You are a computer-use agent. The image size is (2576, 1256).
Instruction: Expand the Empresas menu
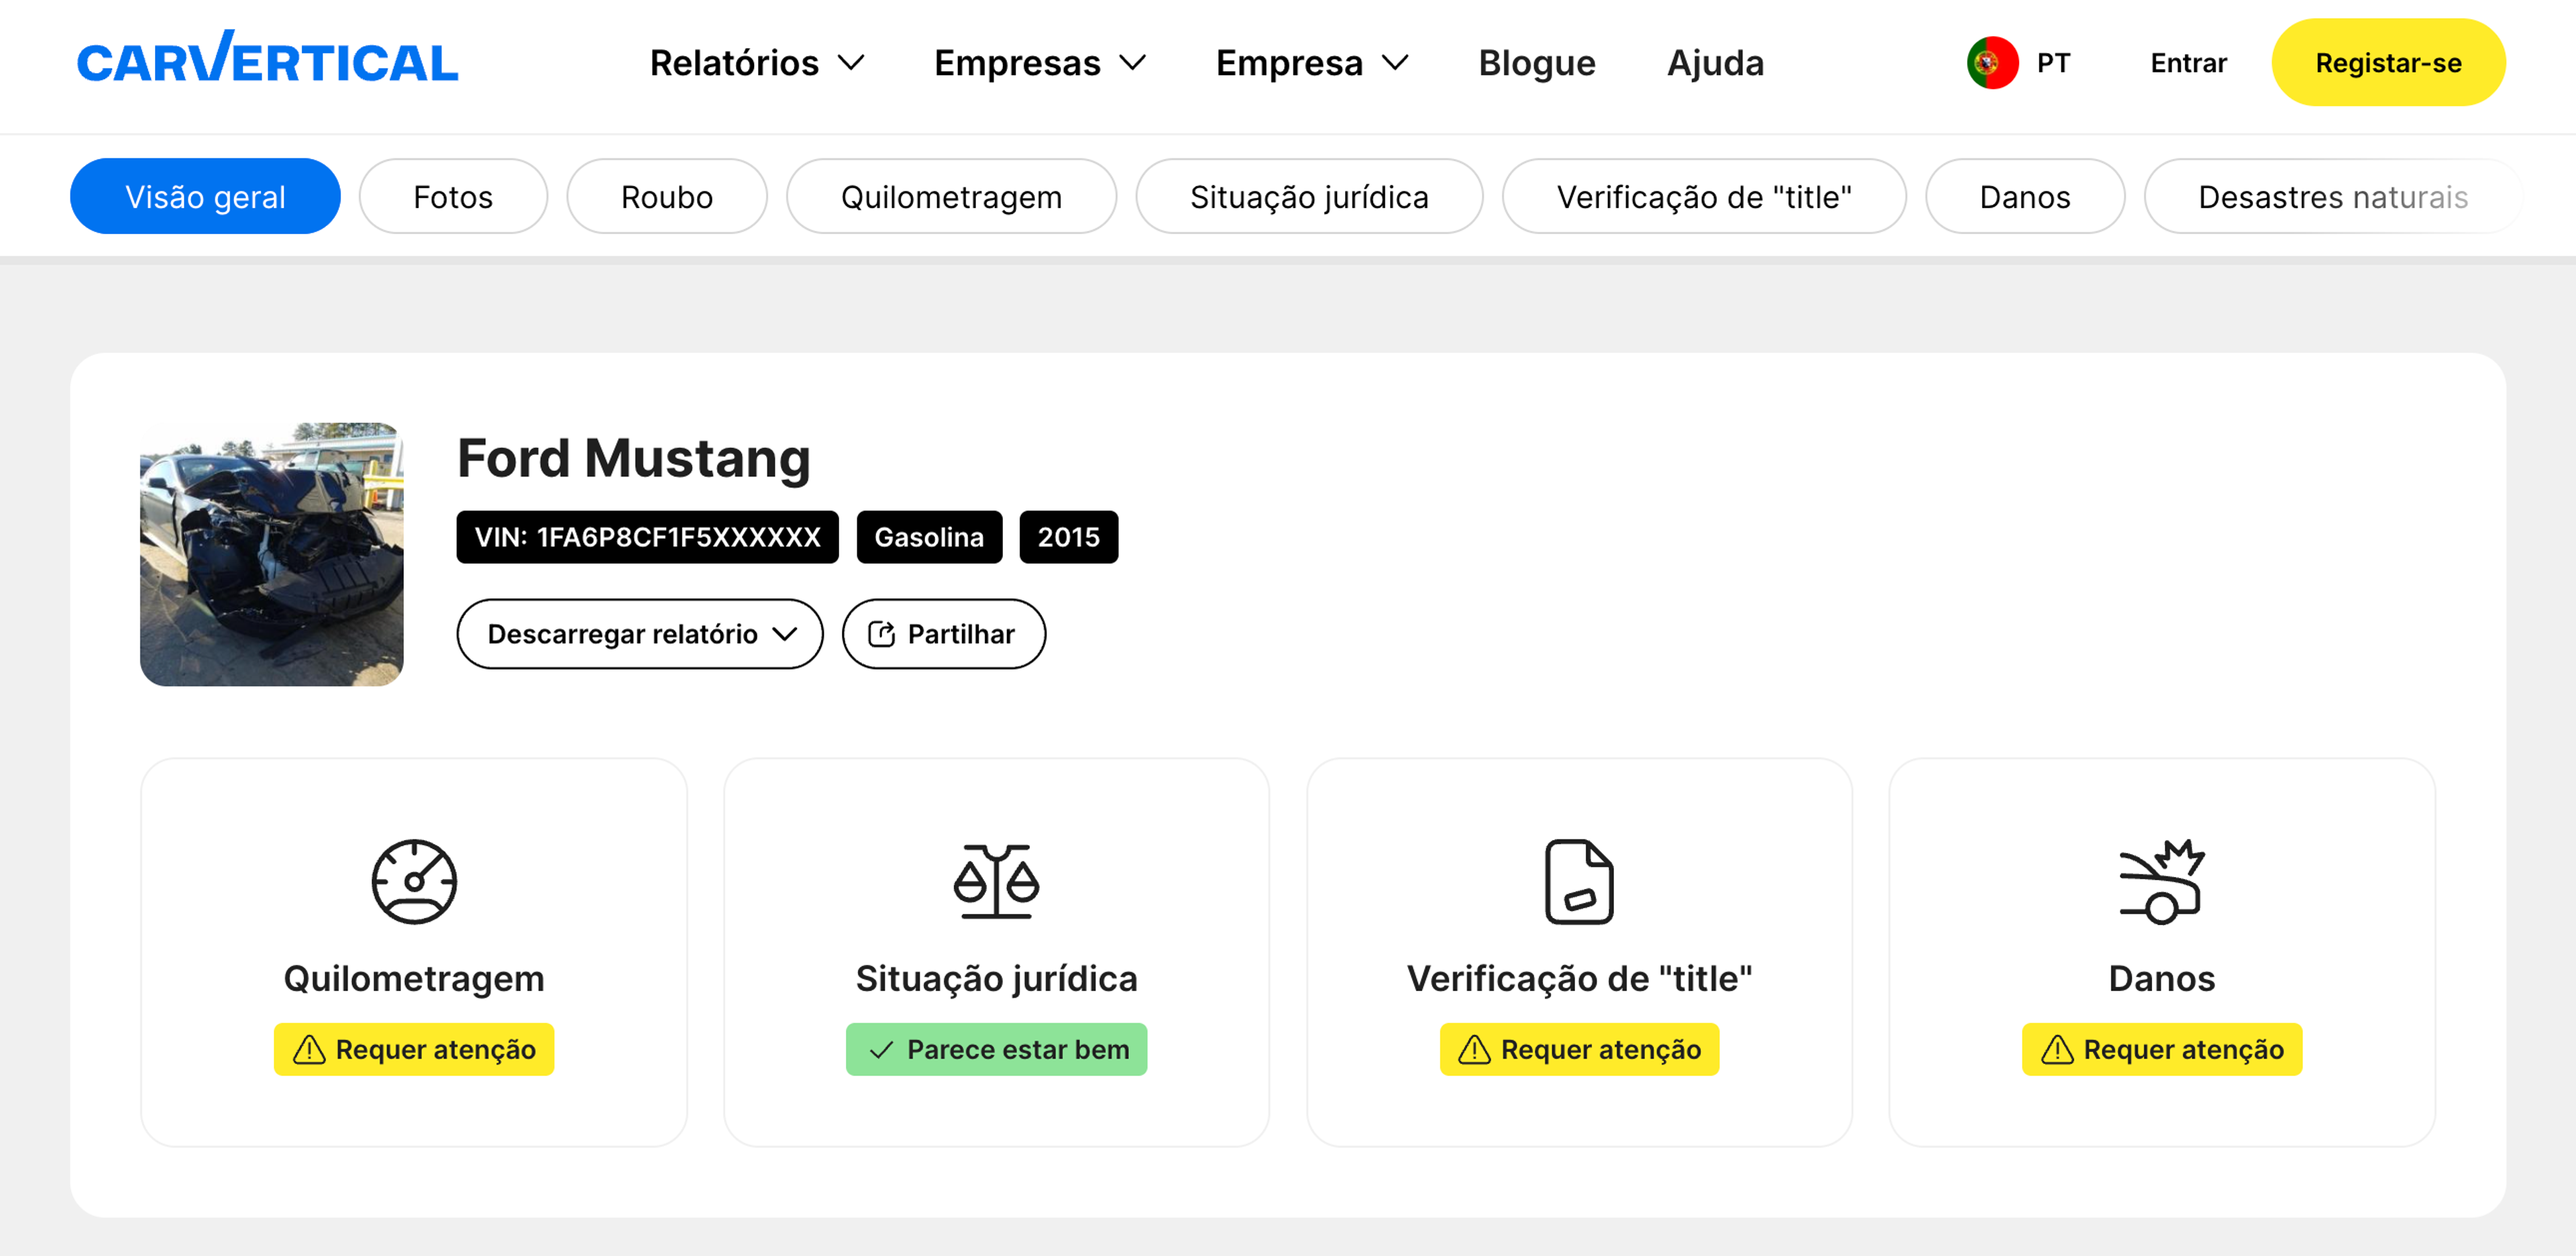pyautogui.click(x=1040, y=63)
